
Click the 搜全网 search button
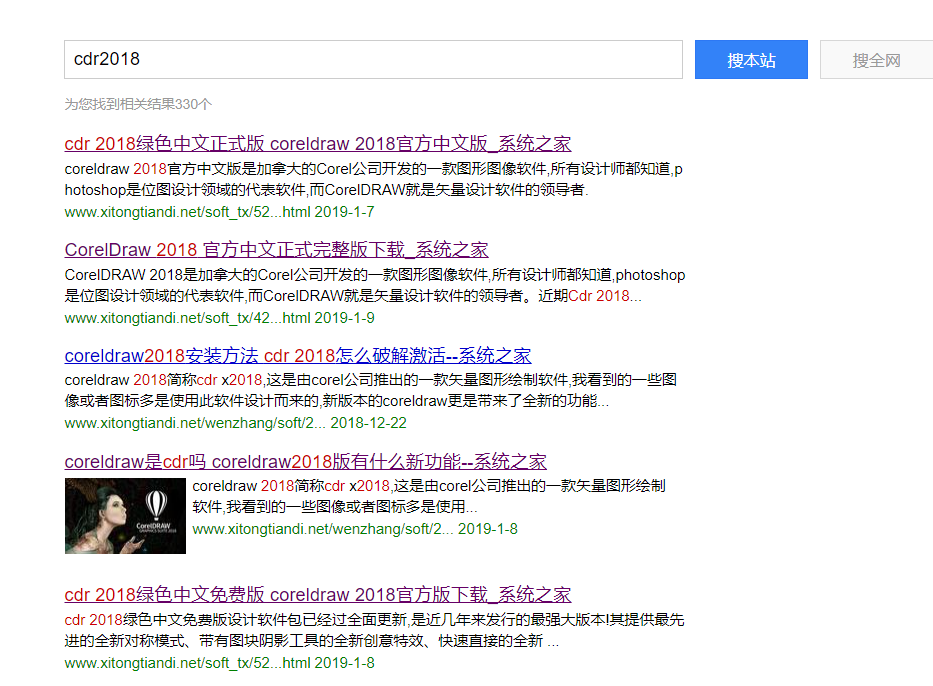pyautogui.click(x=876, y=59)
